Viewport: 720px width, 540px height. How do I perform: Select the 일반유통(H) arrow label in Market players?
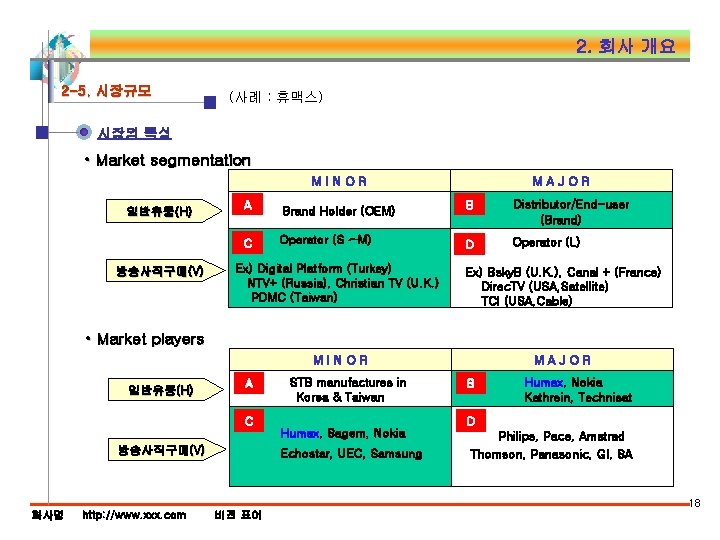[x=166, y=390]
